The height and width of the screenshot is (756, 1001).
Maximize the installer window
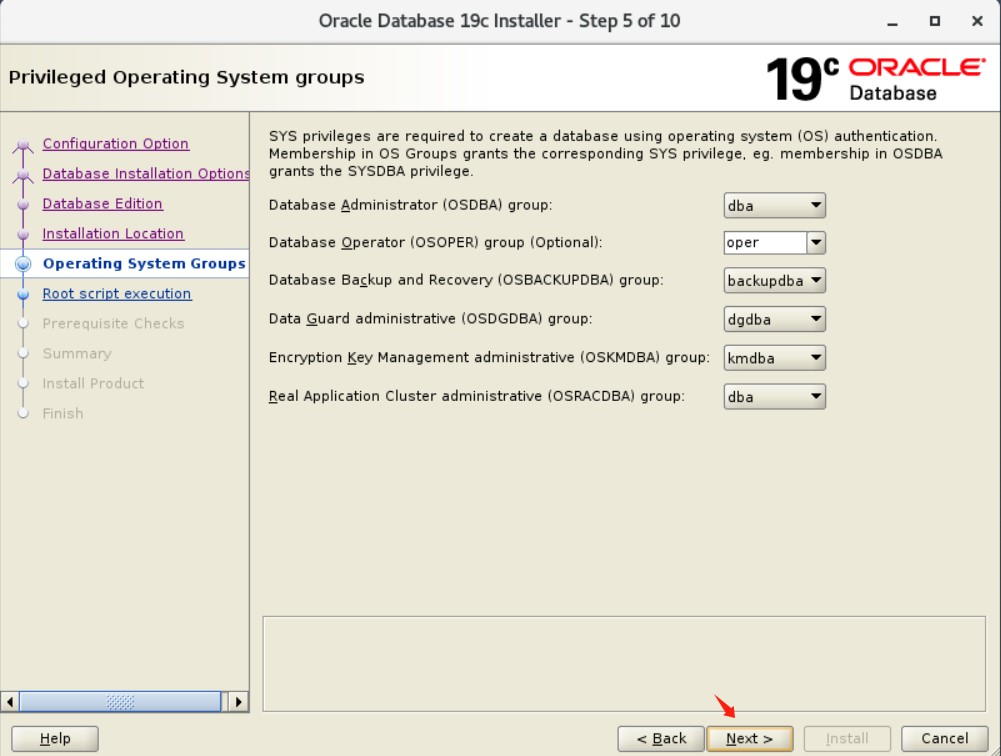click(935, 21)
